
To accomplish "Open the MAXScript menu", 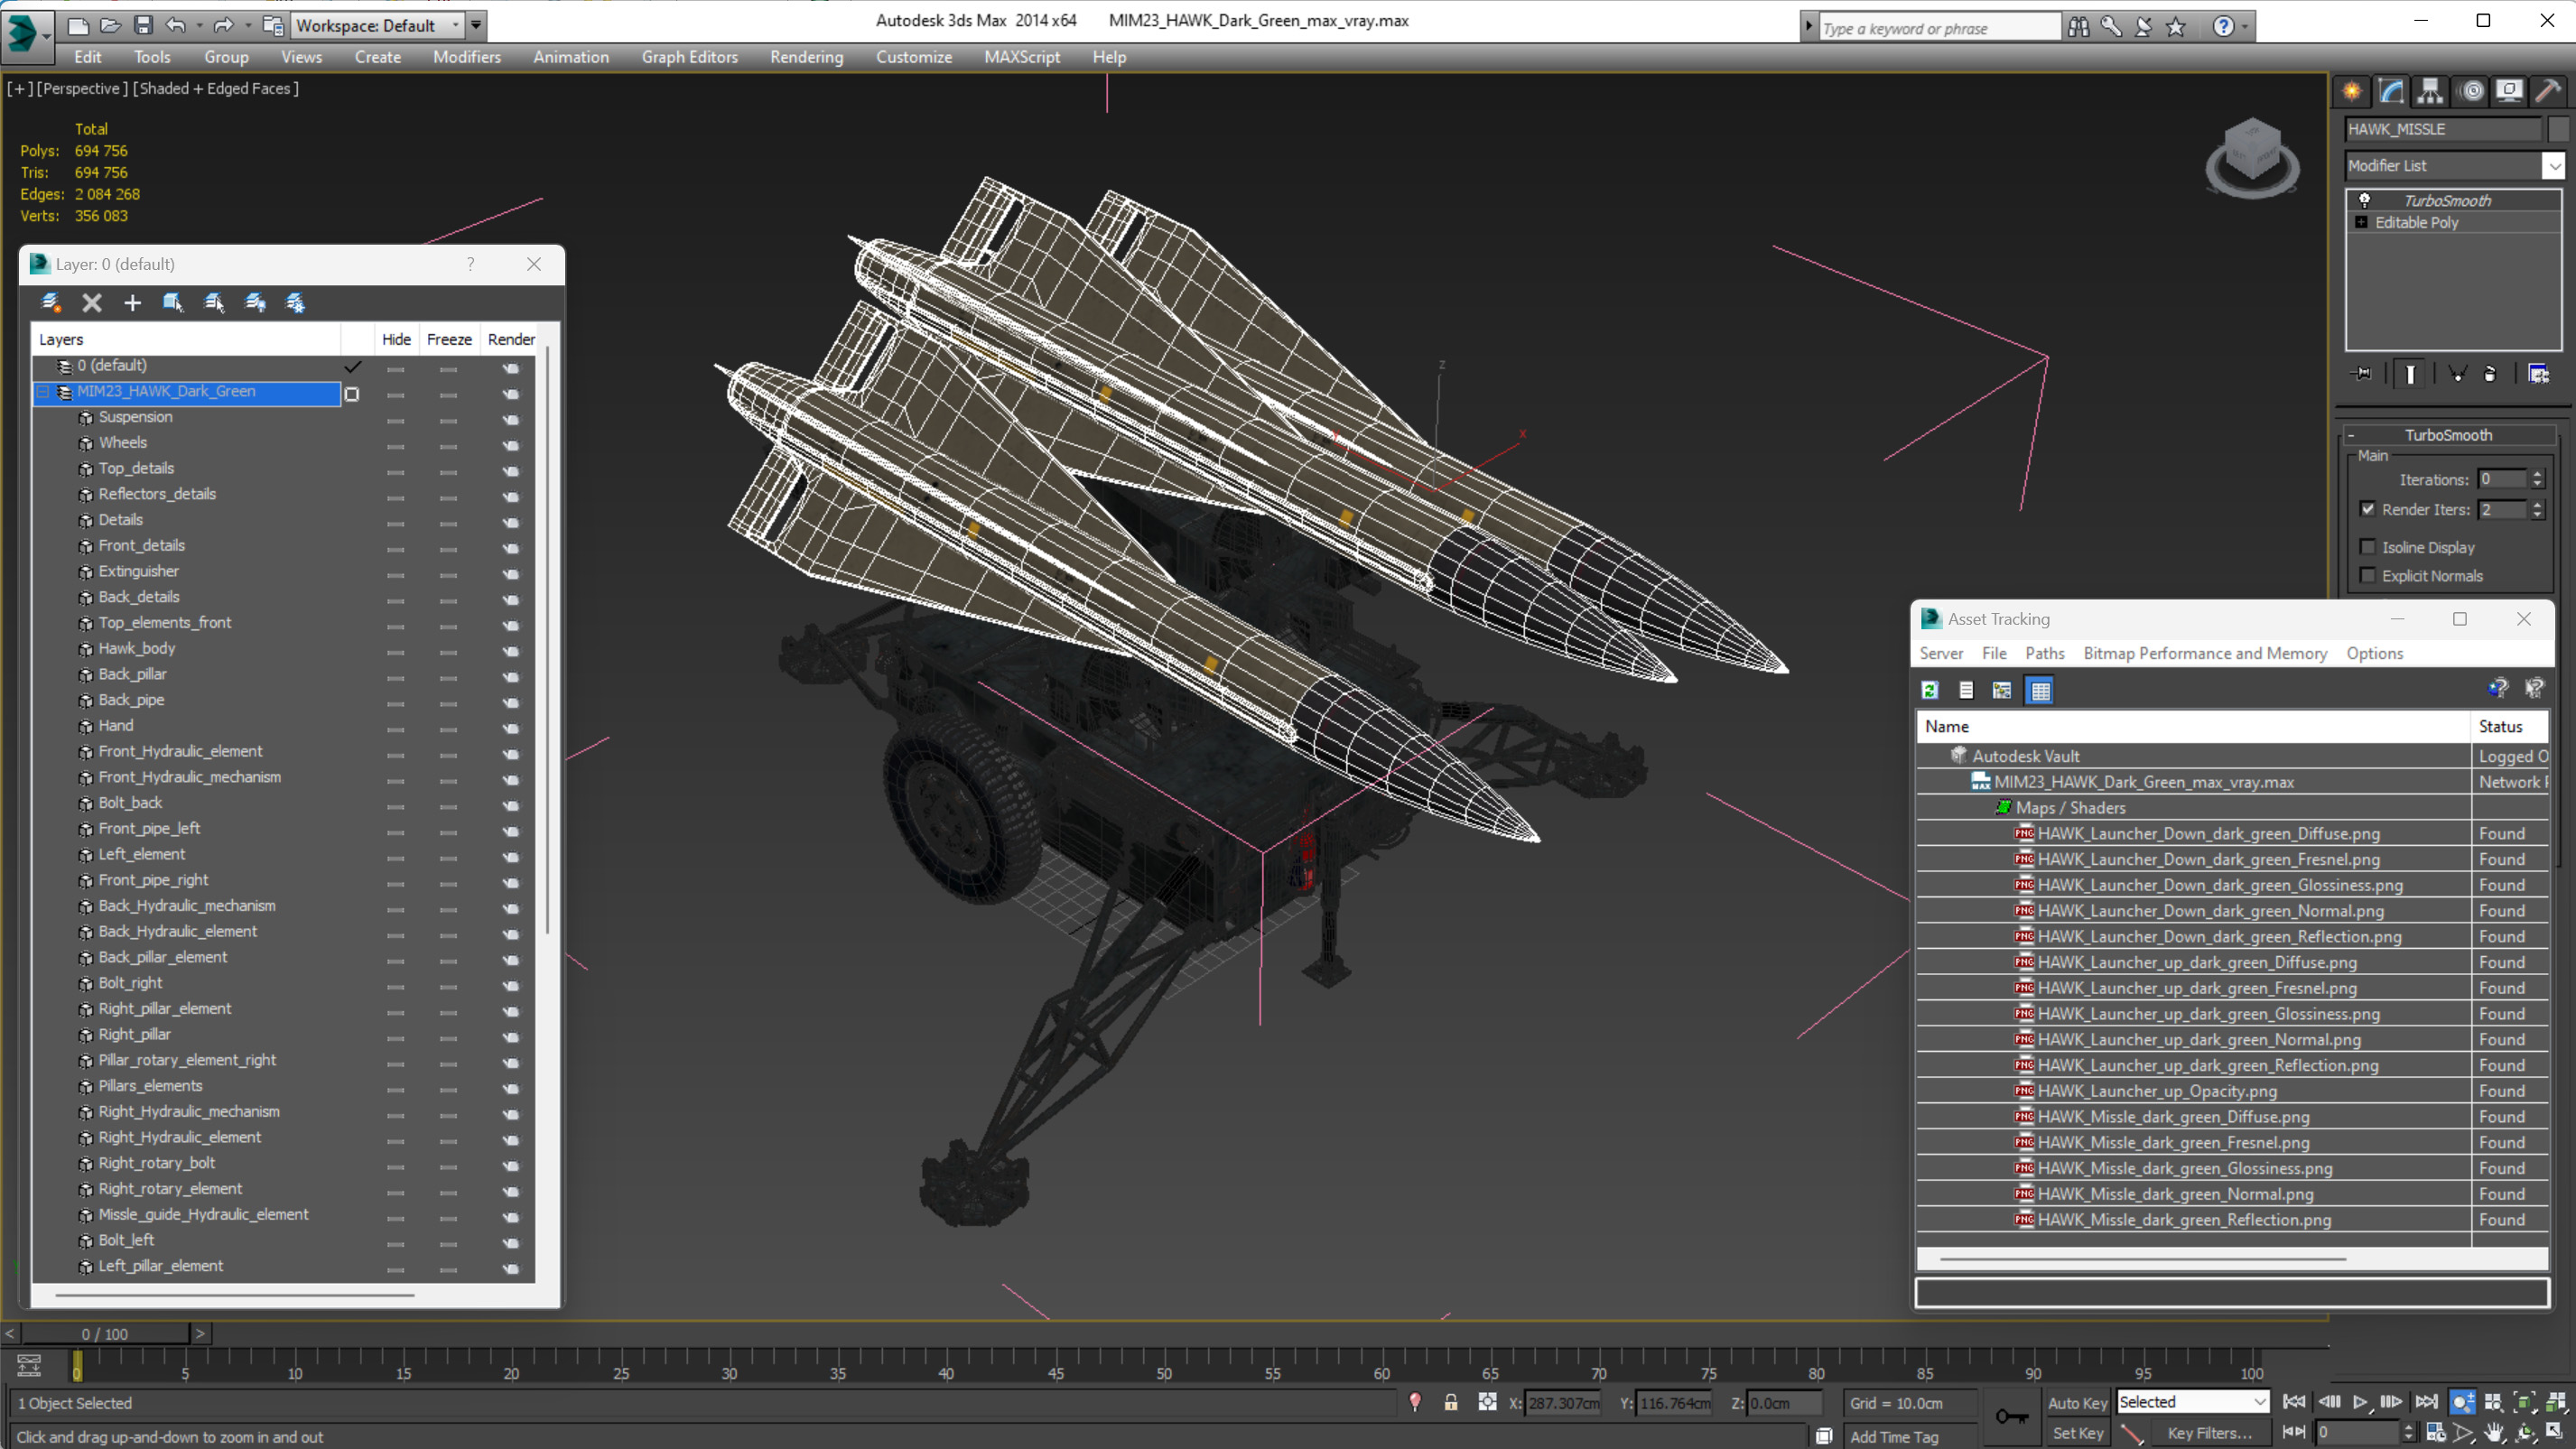I will pos(1022,57).
